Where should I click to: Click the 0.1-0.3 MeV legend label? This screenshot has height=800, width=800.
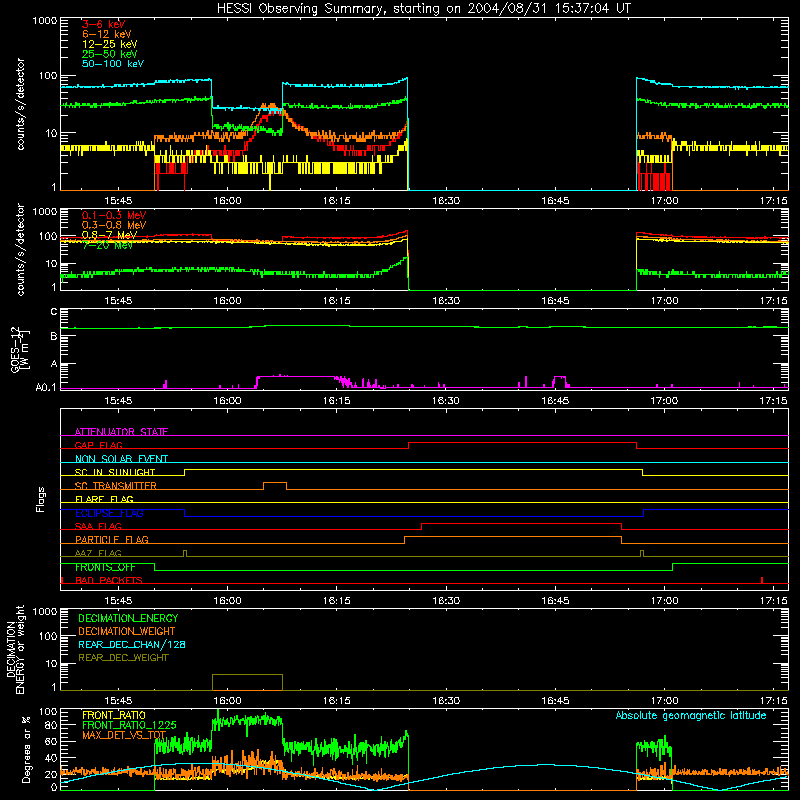click(114, 215)
